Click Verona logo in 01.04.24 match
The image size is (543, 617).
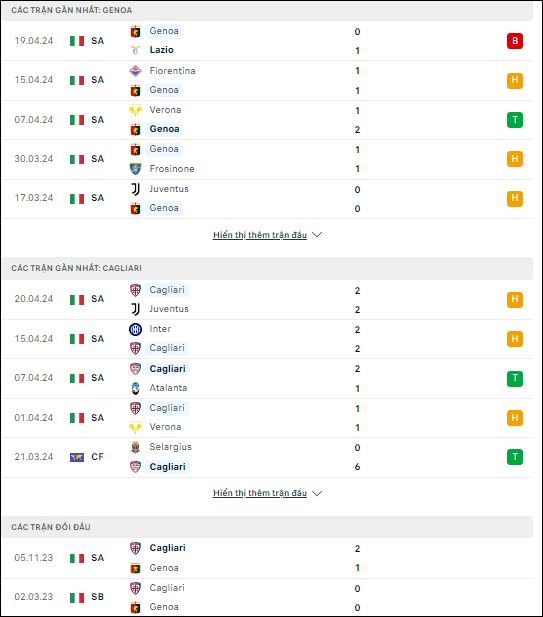pyautogui.click(x=135, y=427)
